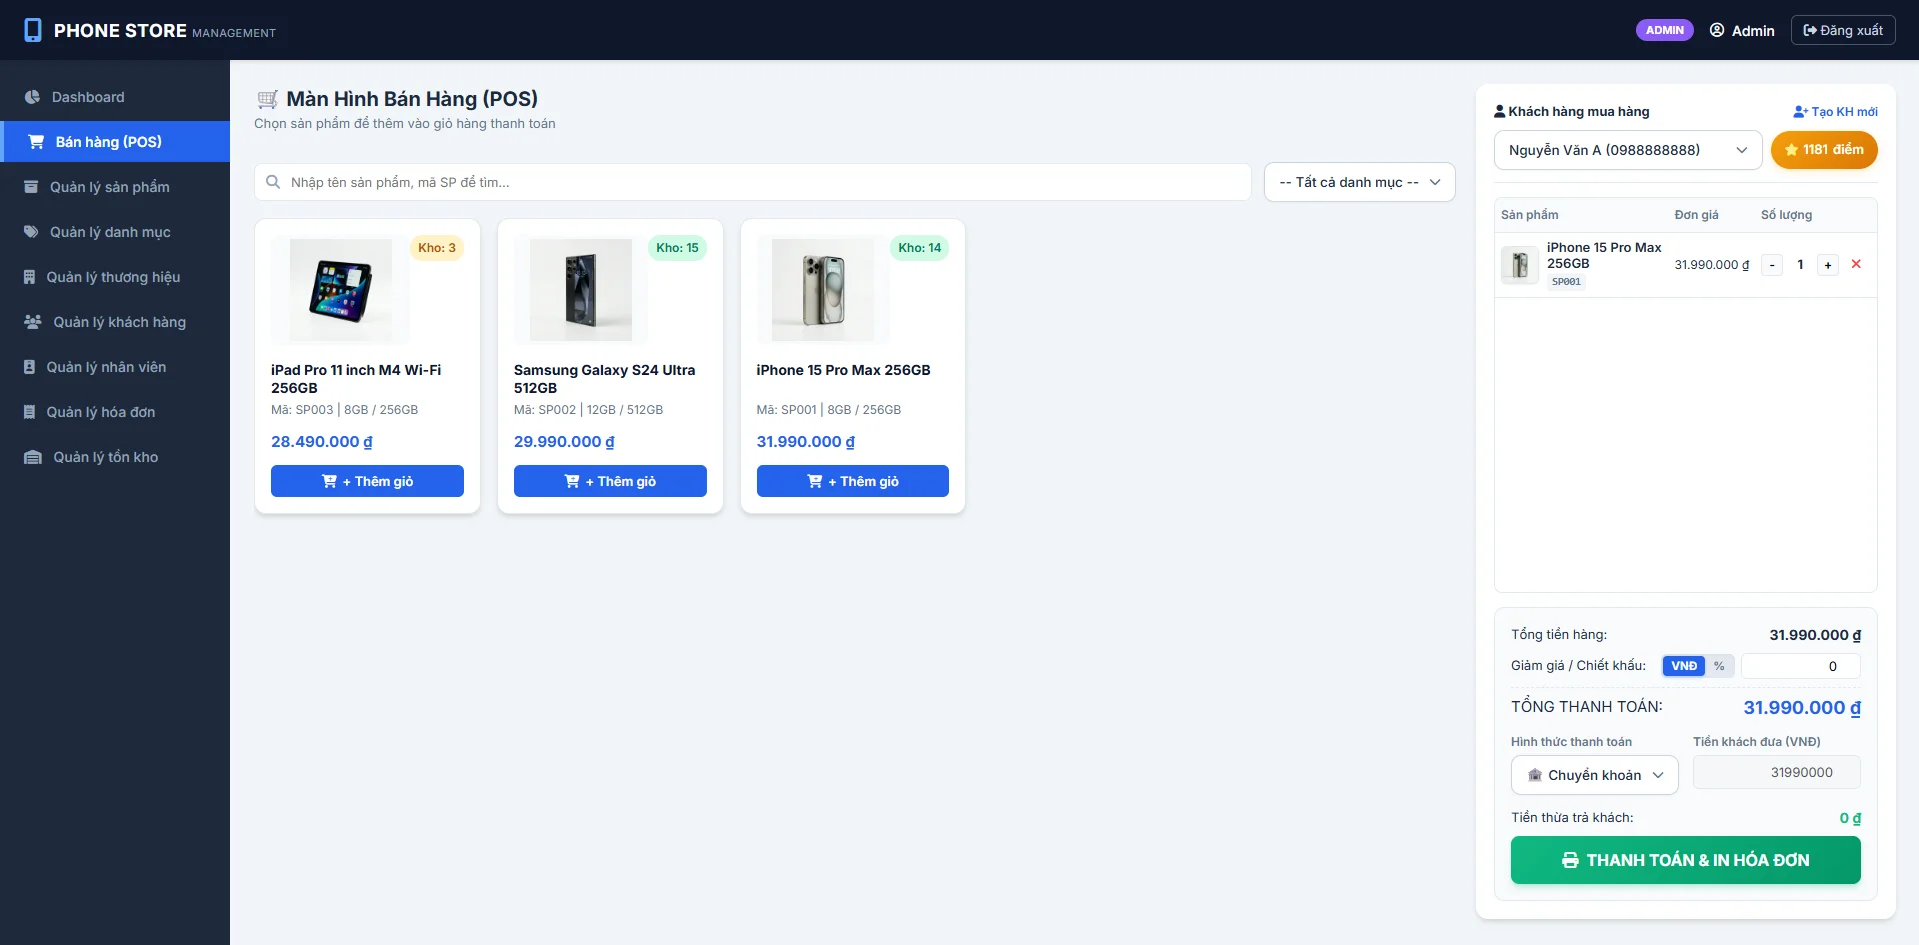Image resolution: width=1919 pixels, height=945 pixels.
Task: Select percent discount mode
Action: coord(1719,666)
